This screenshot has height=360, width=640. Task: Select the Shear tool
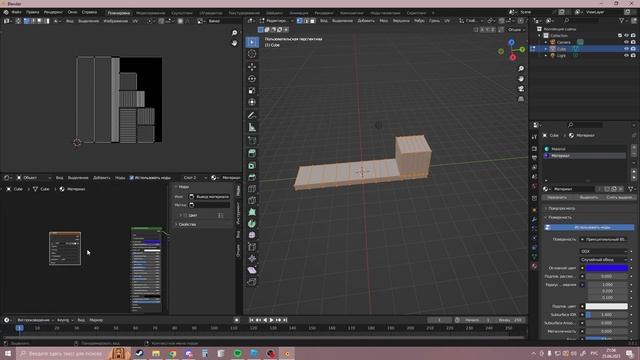coord(252,270)
